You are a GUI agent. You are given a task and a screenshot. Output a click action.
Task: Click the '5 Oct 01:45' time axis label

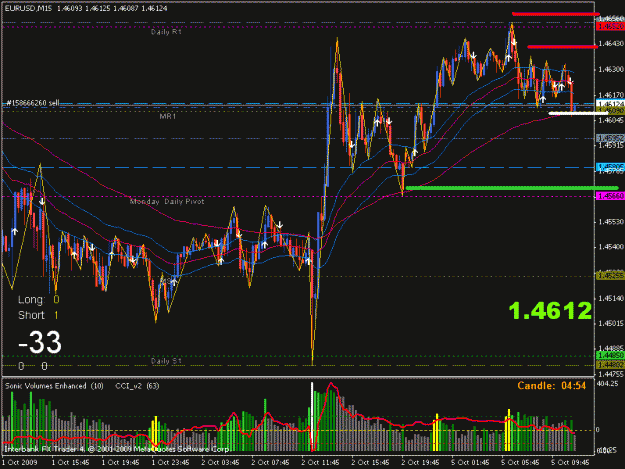[470, 462]
